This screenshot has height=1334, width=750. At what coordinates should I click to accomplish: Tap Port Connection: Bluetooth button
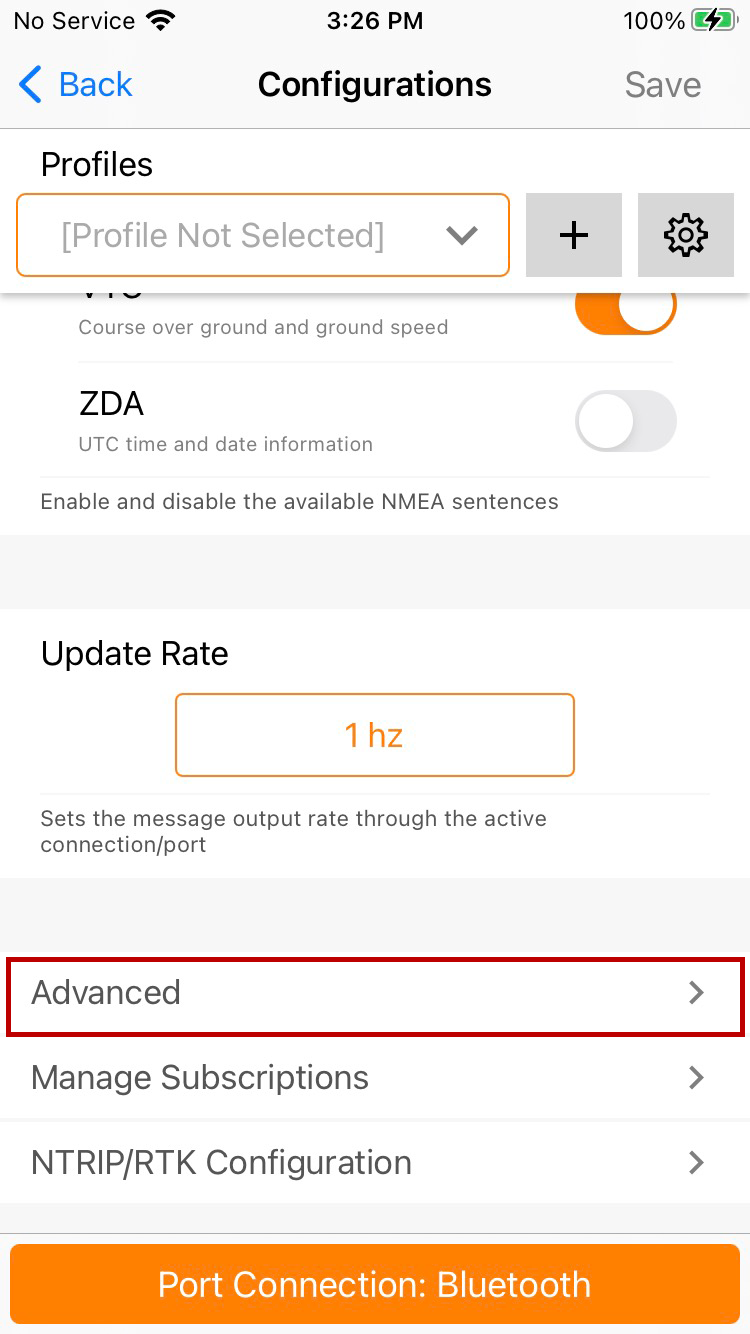374,1285
